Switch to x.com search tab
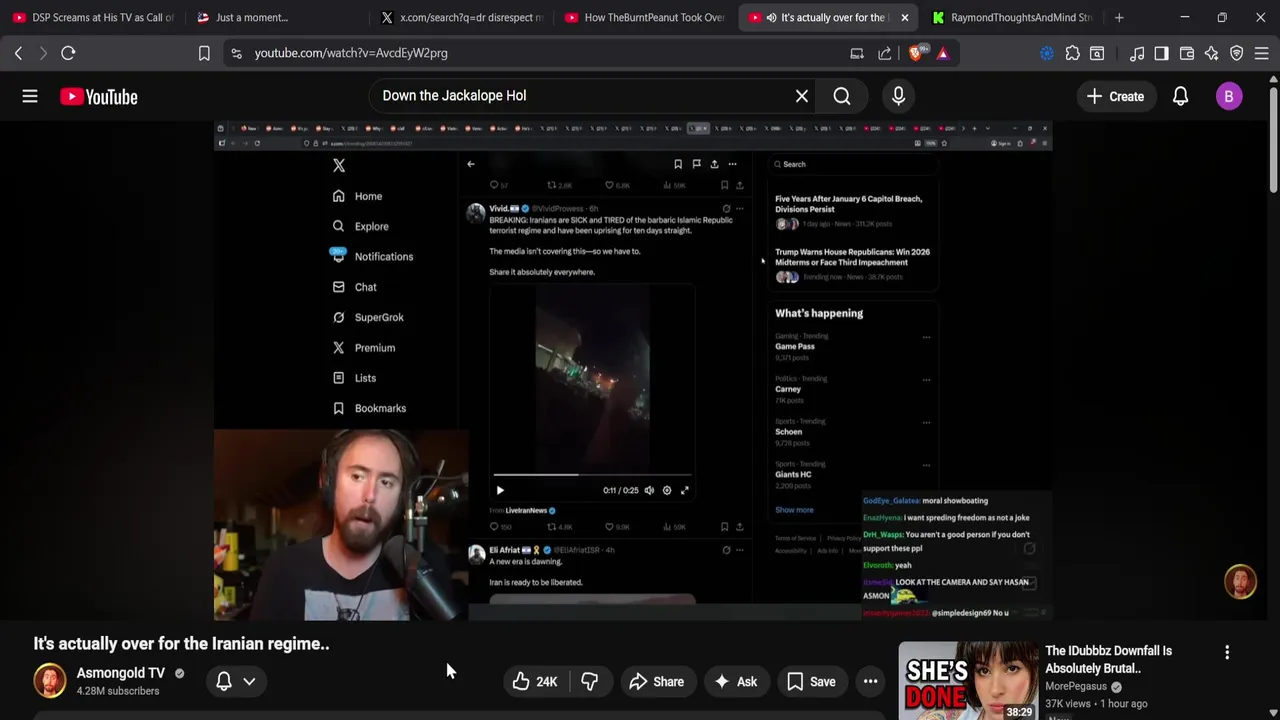Image resolution: width=1280 pixels, height=720 pixels. click(x=460, y=17)
